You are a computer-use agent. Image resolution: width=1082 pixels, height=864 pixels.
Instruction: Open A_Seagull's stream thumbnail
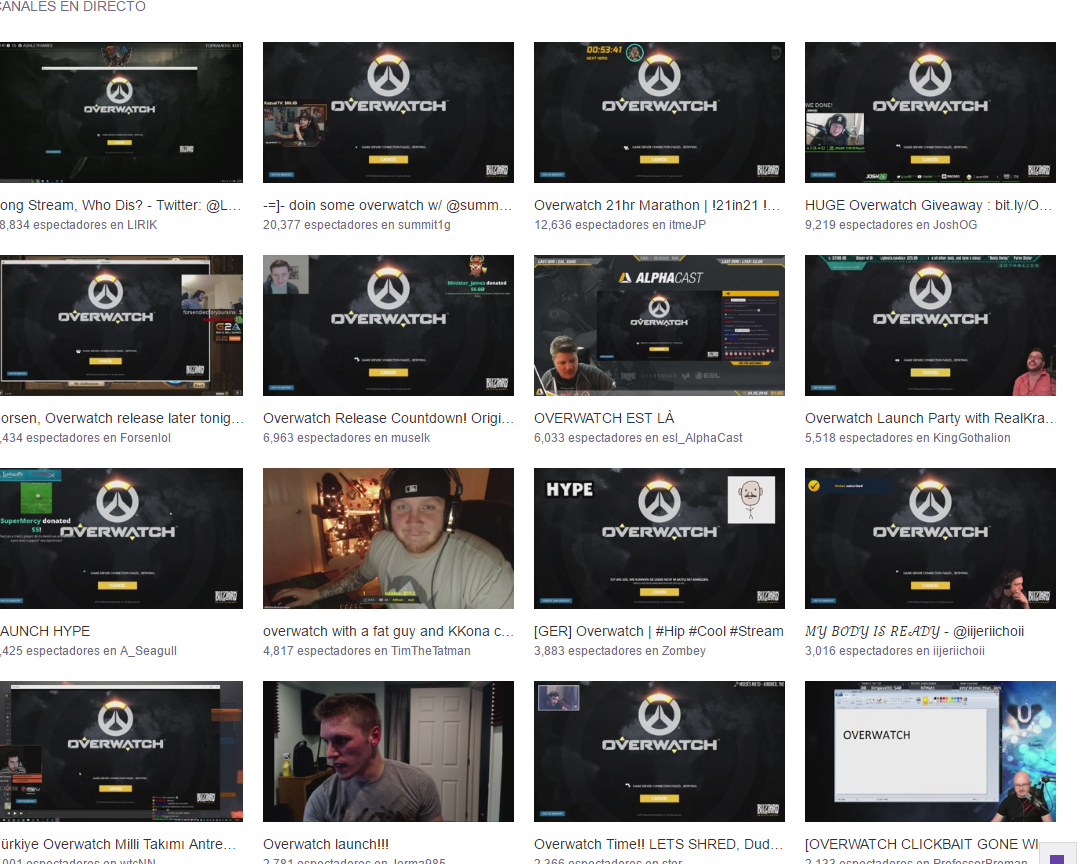[x=121, y=538]
